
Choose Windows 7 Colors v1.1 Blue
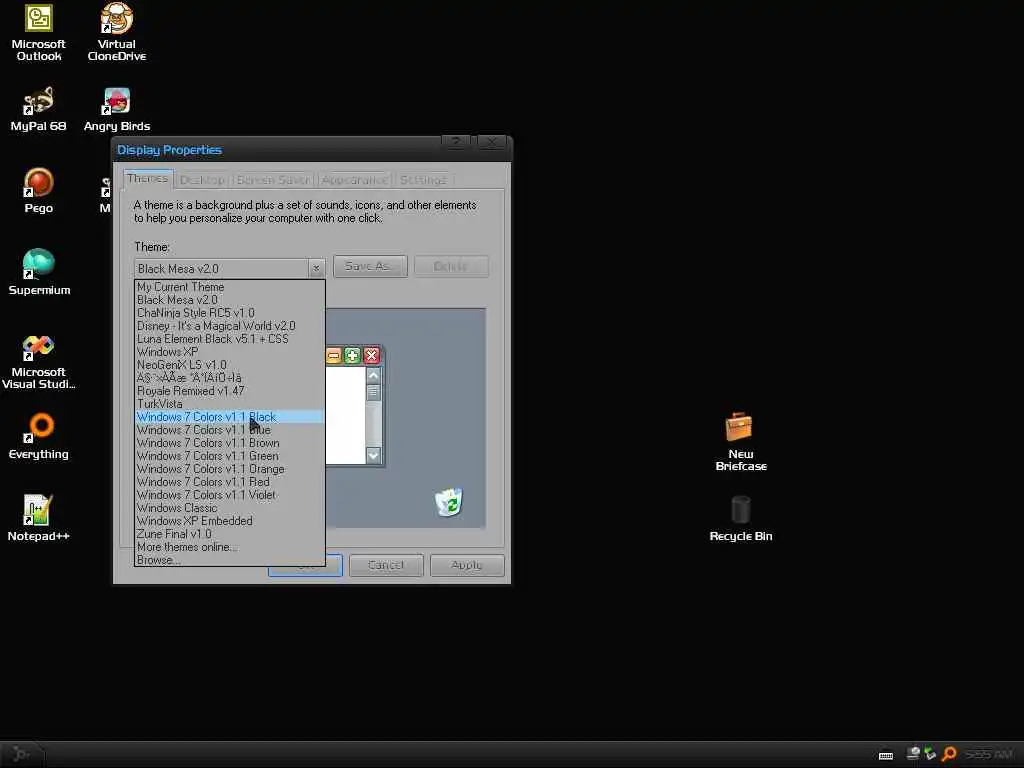(229, 430)
